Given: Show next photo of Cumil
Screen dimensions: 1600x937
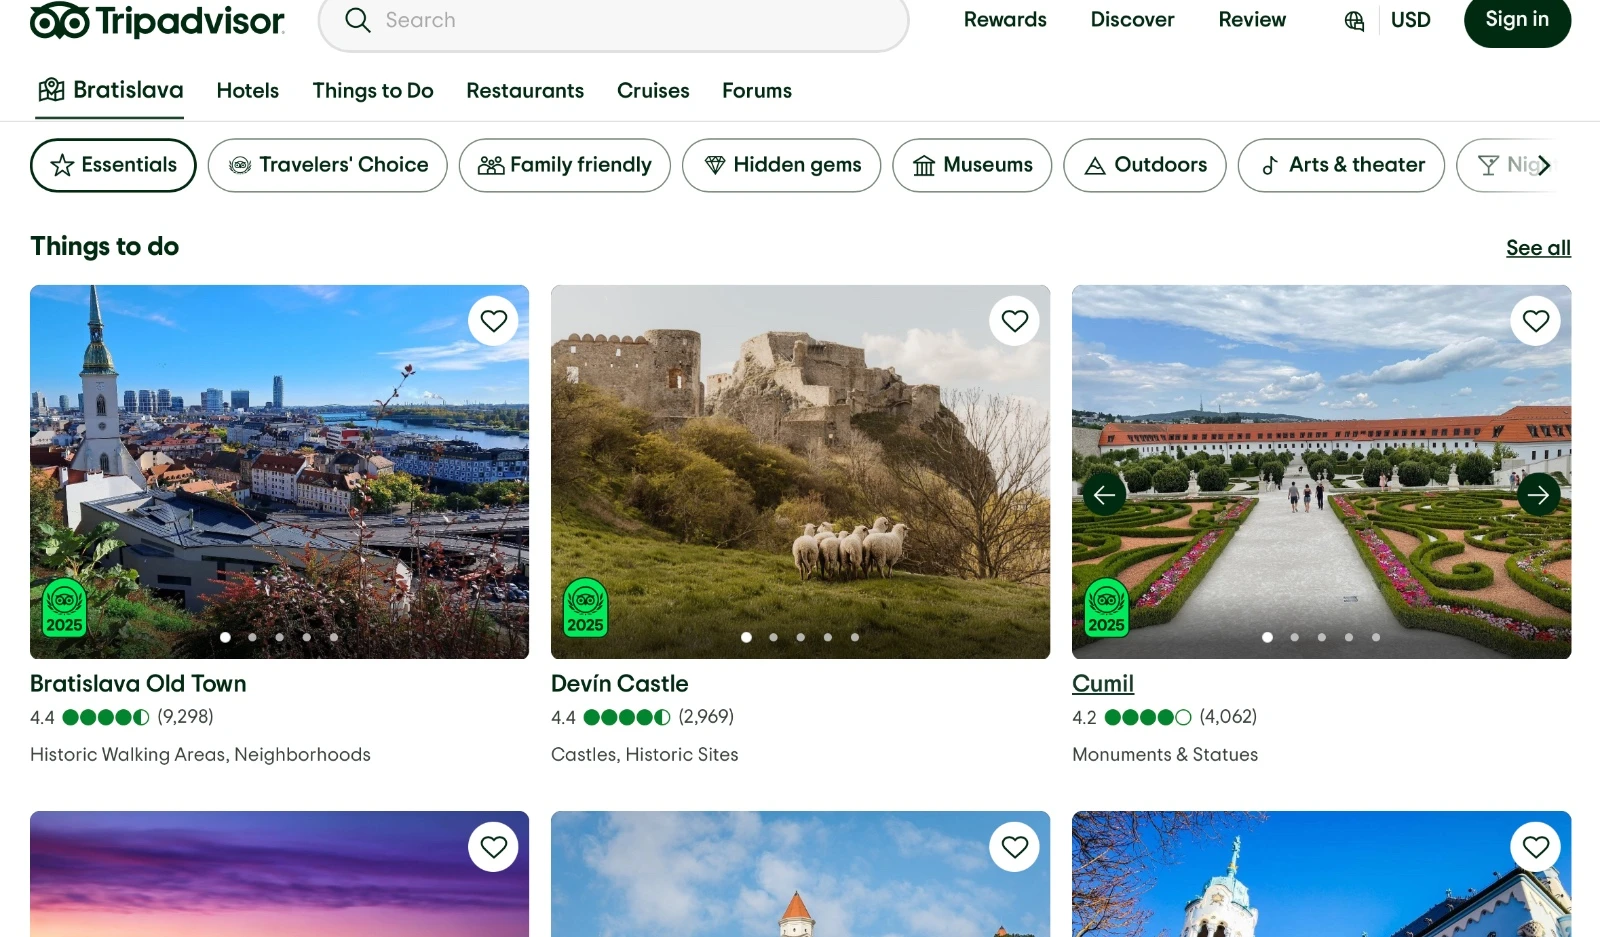Looking at the screenshot, I should 1538,494.
